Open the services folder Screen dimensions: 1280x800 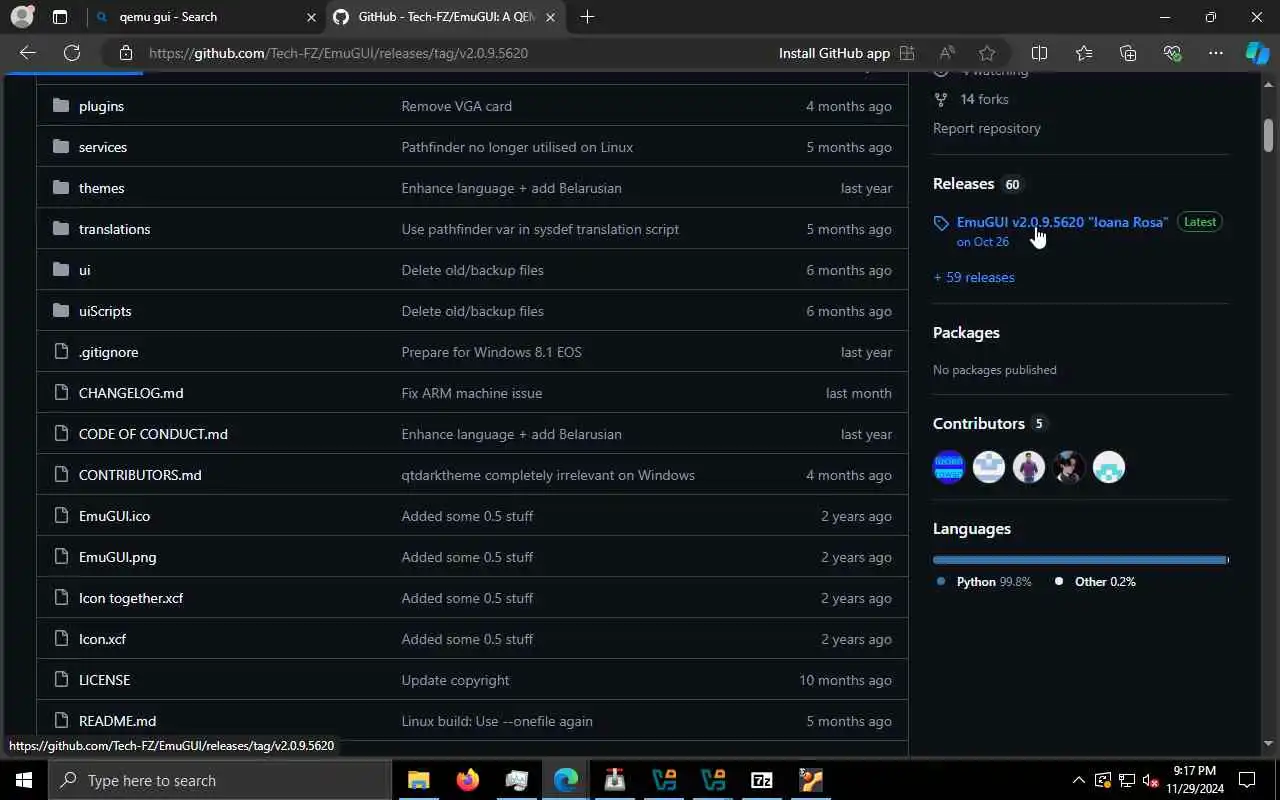click(x=103, y=147)
